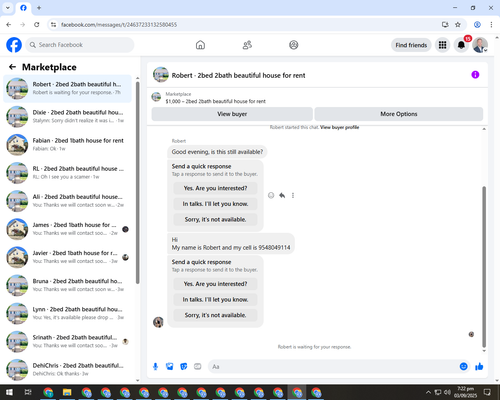Open Task View on taskbar
This screenshot has height=400, width=500.
tap(28, 392)
